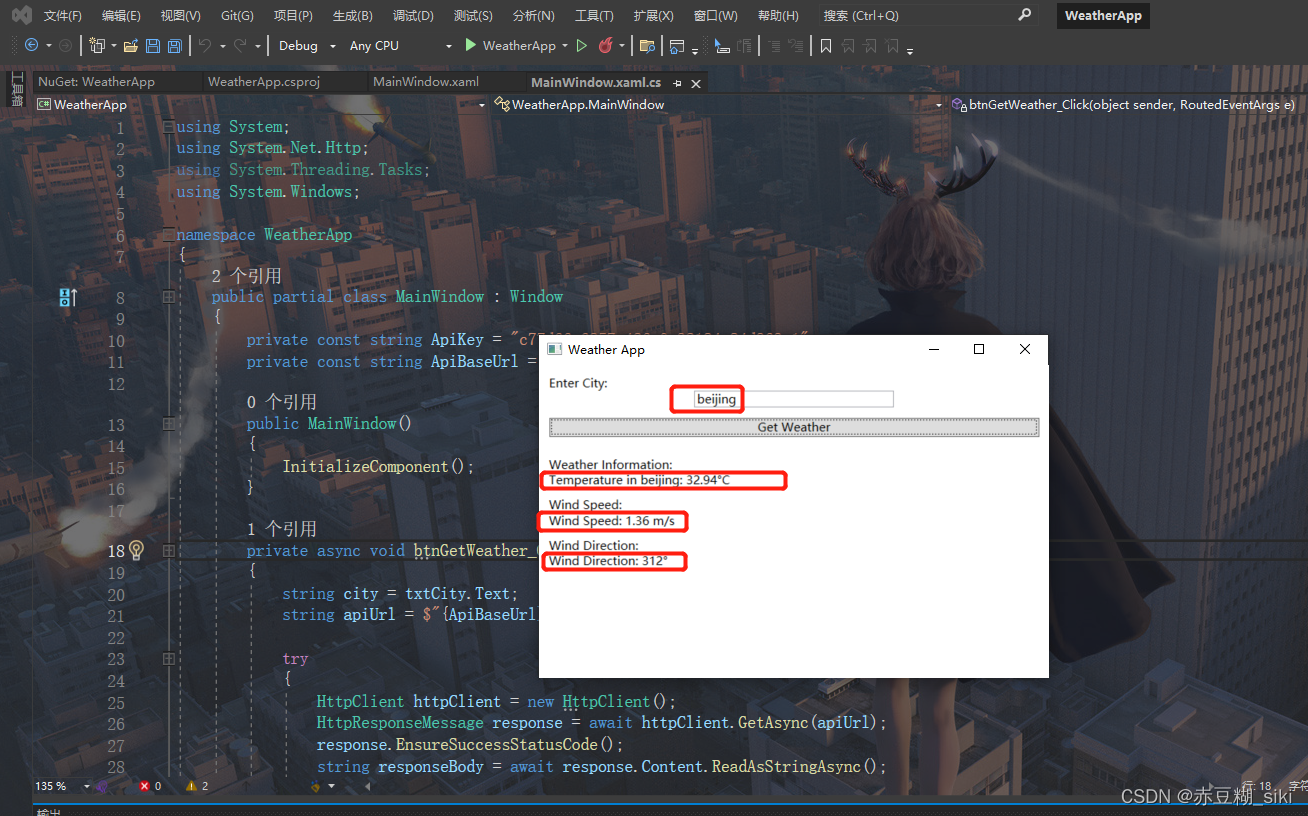Screen dimensions: 1308x816
Task: Start debugging via green WeatherApp play button
Action: coord(470,45)
